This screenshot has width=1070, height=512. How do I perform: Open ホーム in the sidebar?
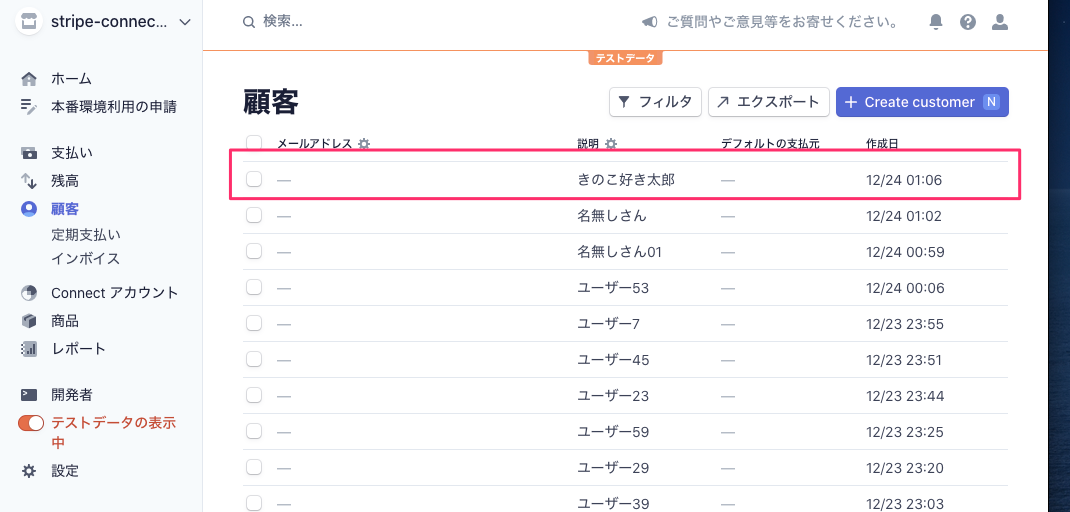coord(71,79)
